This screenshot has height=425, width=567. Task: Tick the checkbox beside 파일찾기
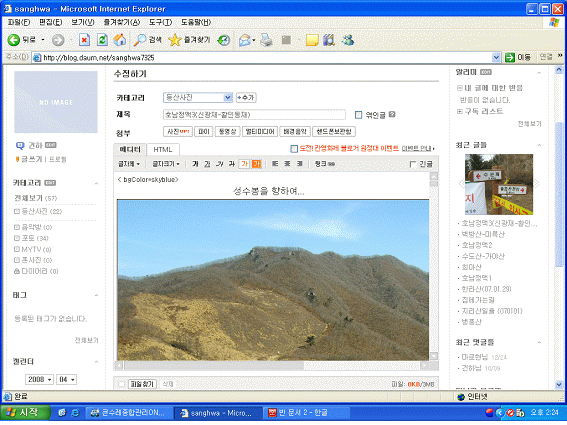coord(122,384)
